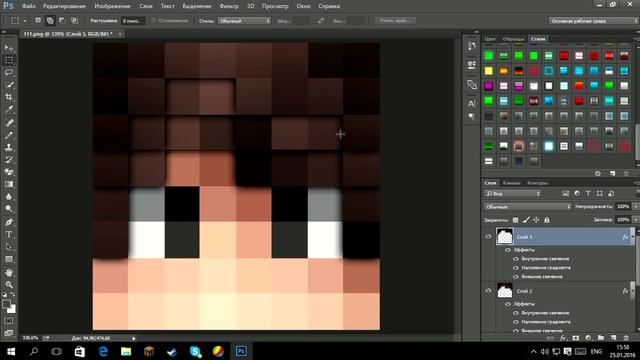Switch to the Образцы tab
The image size is (640, 360).
(513, 39)
